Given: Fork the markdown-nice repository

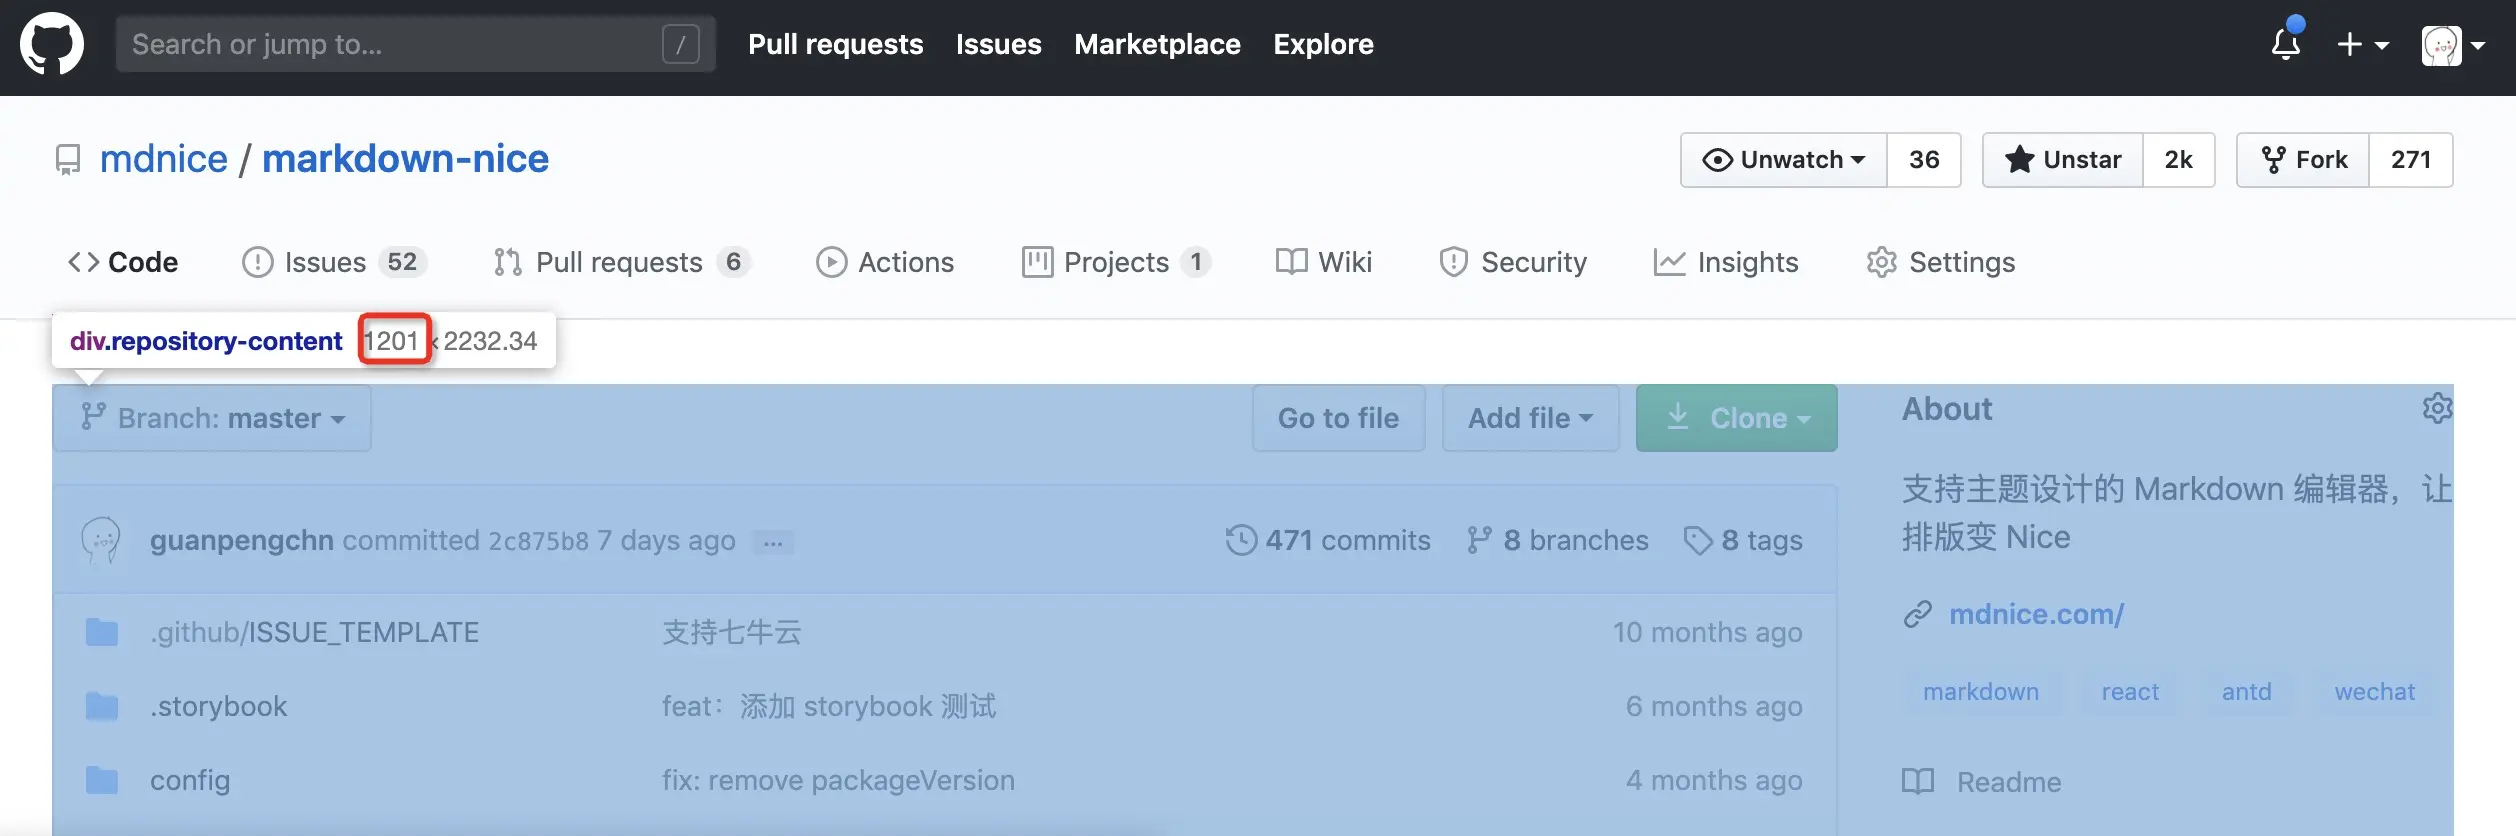Looking at the screenshot, I should 2303,160.
